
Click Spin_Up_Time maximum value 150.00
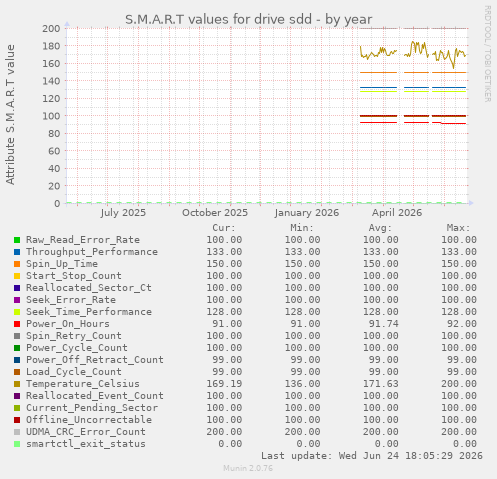point(459,264)
